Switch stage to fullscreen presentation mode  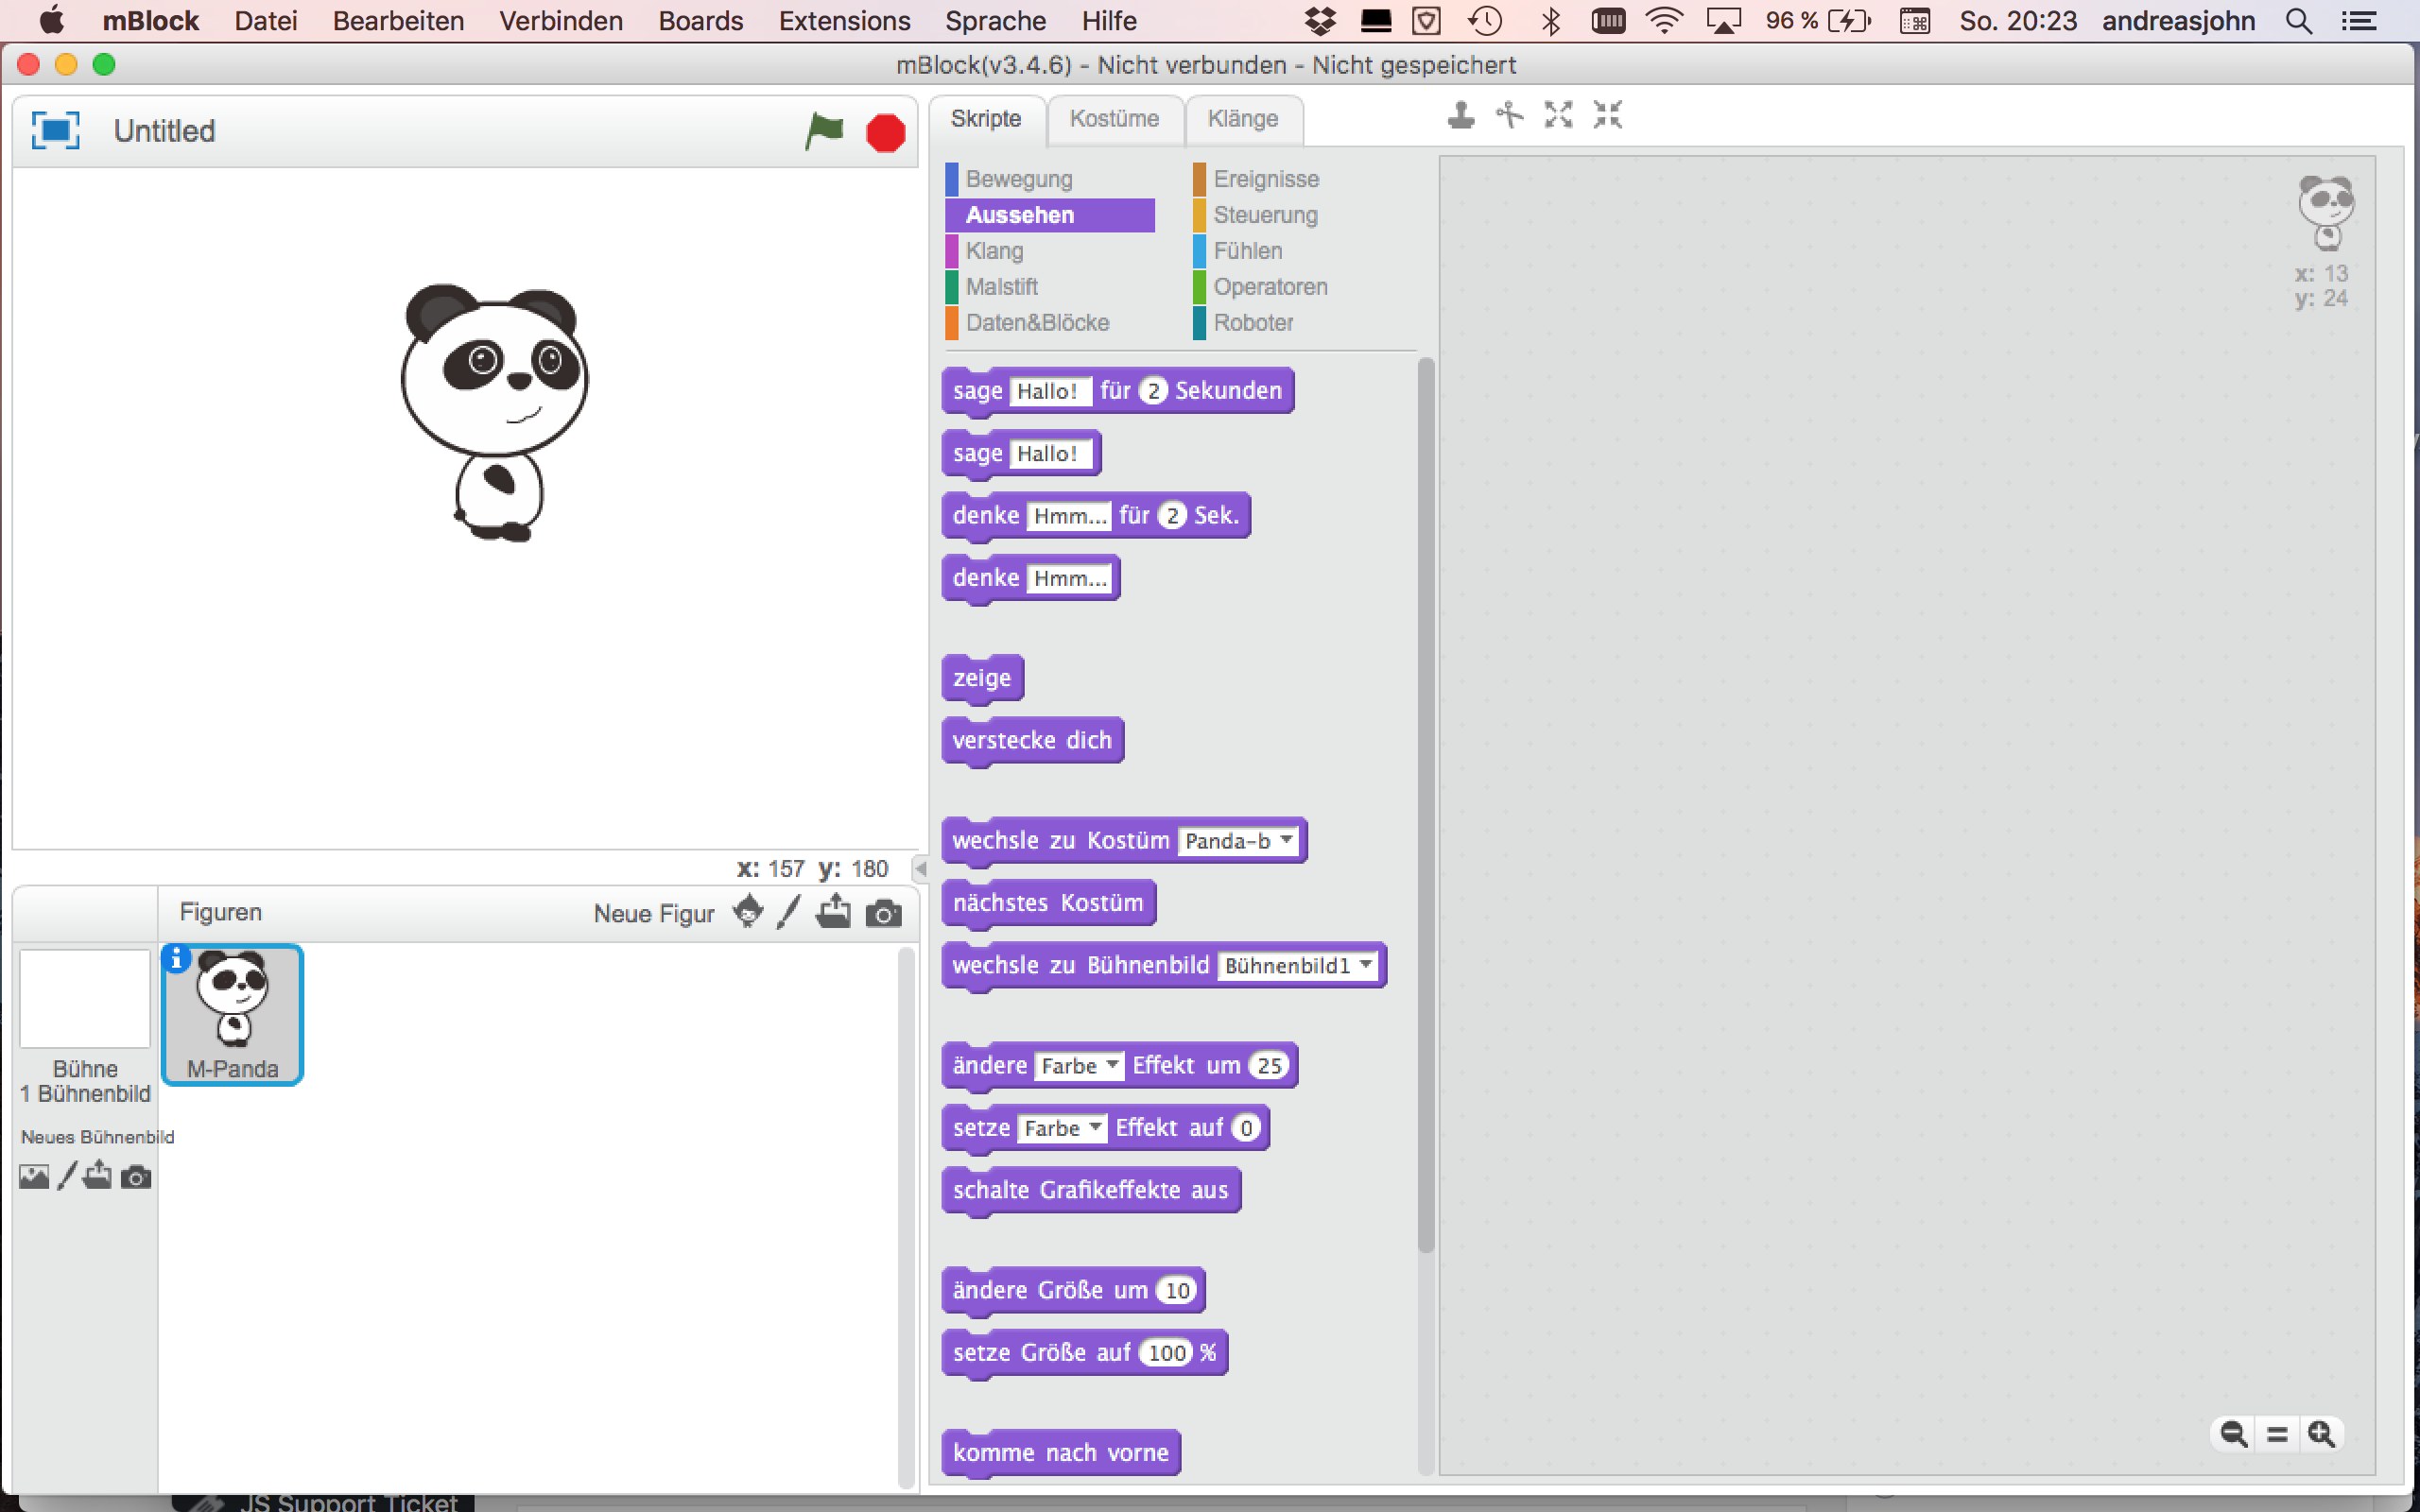pos(55,130)
